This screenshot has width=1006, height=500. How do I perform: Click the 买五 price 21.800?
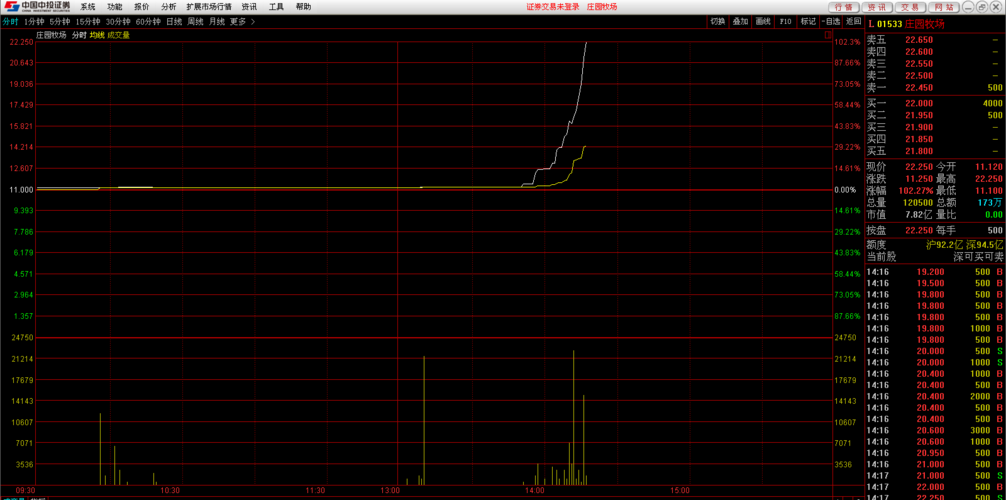click(919, 151)
